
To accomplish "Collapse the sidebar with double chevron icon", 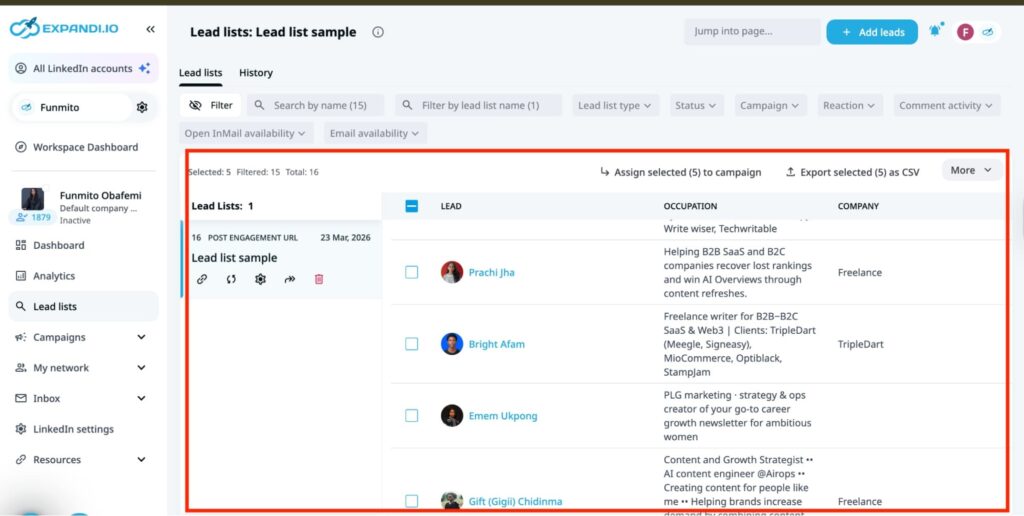I will 150,29.
